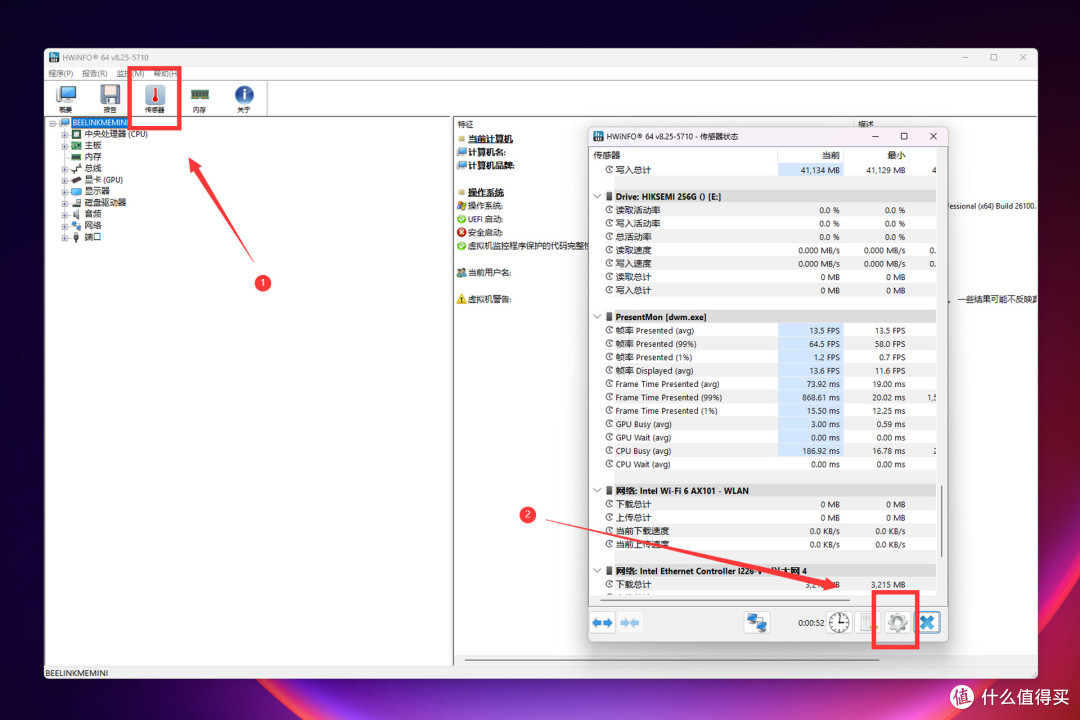Click the 0:00:52 elapsed time readout
Viewport: 1080px width, 720px height.
(x=811, y=623)
